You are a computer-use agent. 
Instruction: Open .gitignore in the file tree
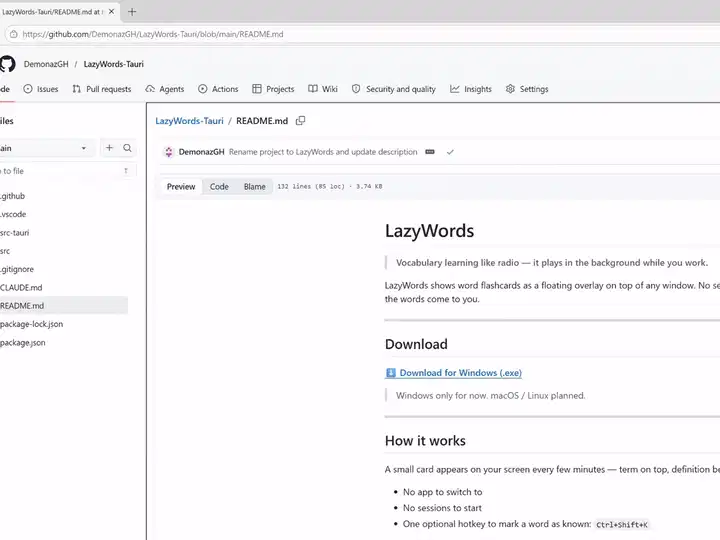(17, 269)
